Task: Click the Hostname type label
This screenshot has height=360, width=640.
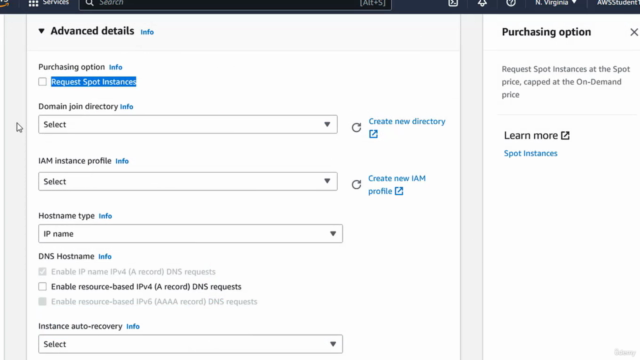Action: click(x=67, y=216)
